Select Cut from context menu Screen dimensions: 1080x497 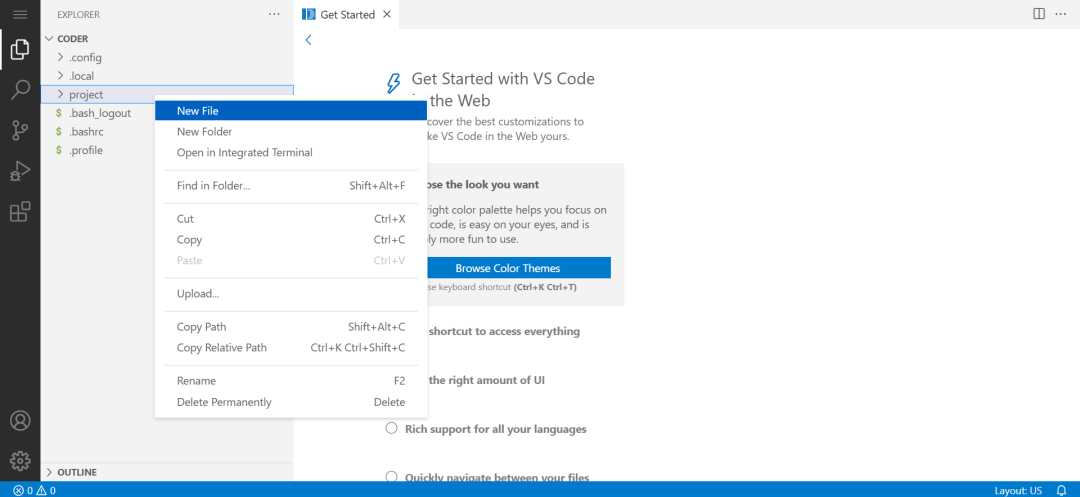(291, 219)
